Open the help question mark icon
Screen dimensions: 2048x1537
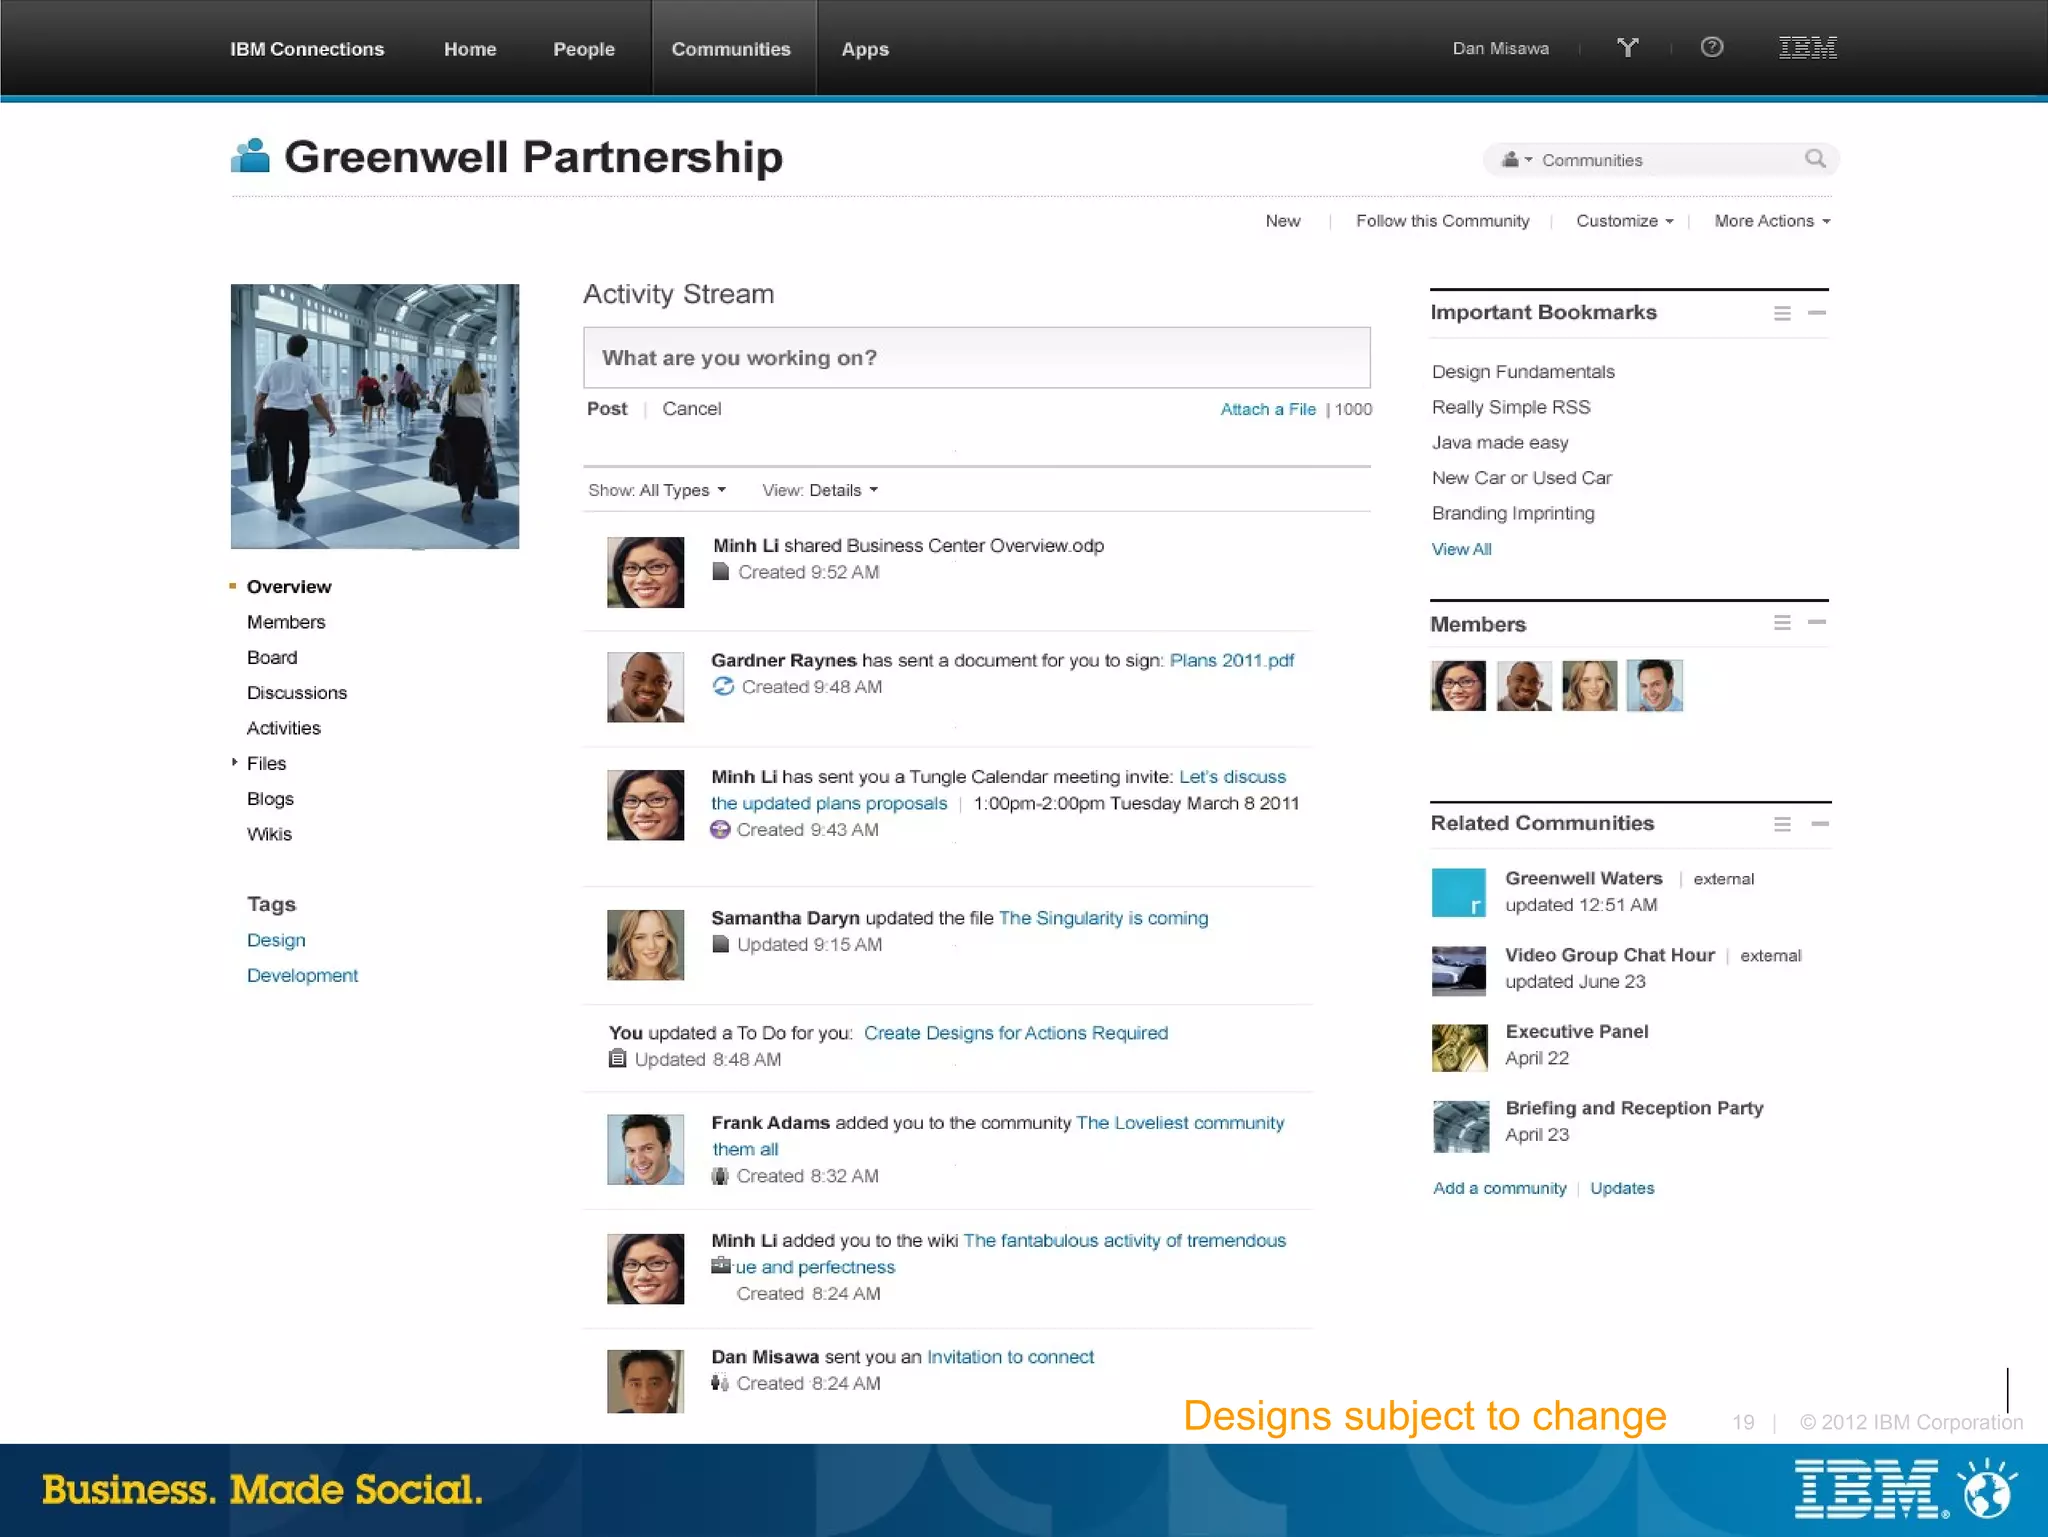(1711, 47)
